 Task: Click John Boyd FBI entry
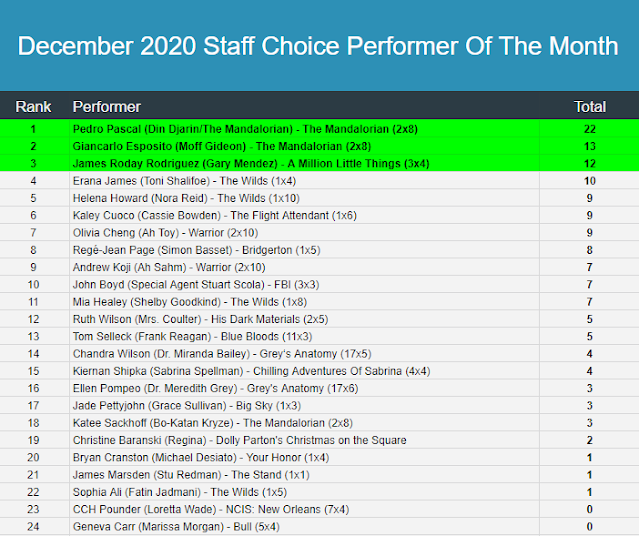[194, 284]
